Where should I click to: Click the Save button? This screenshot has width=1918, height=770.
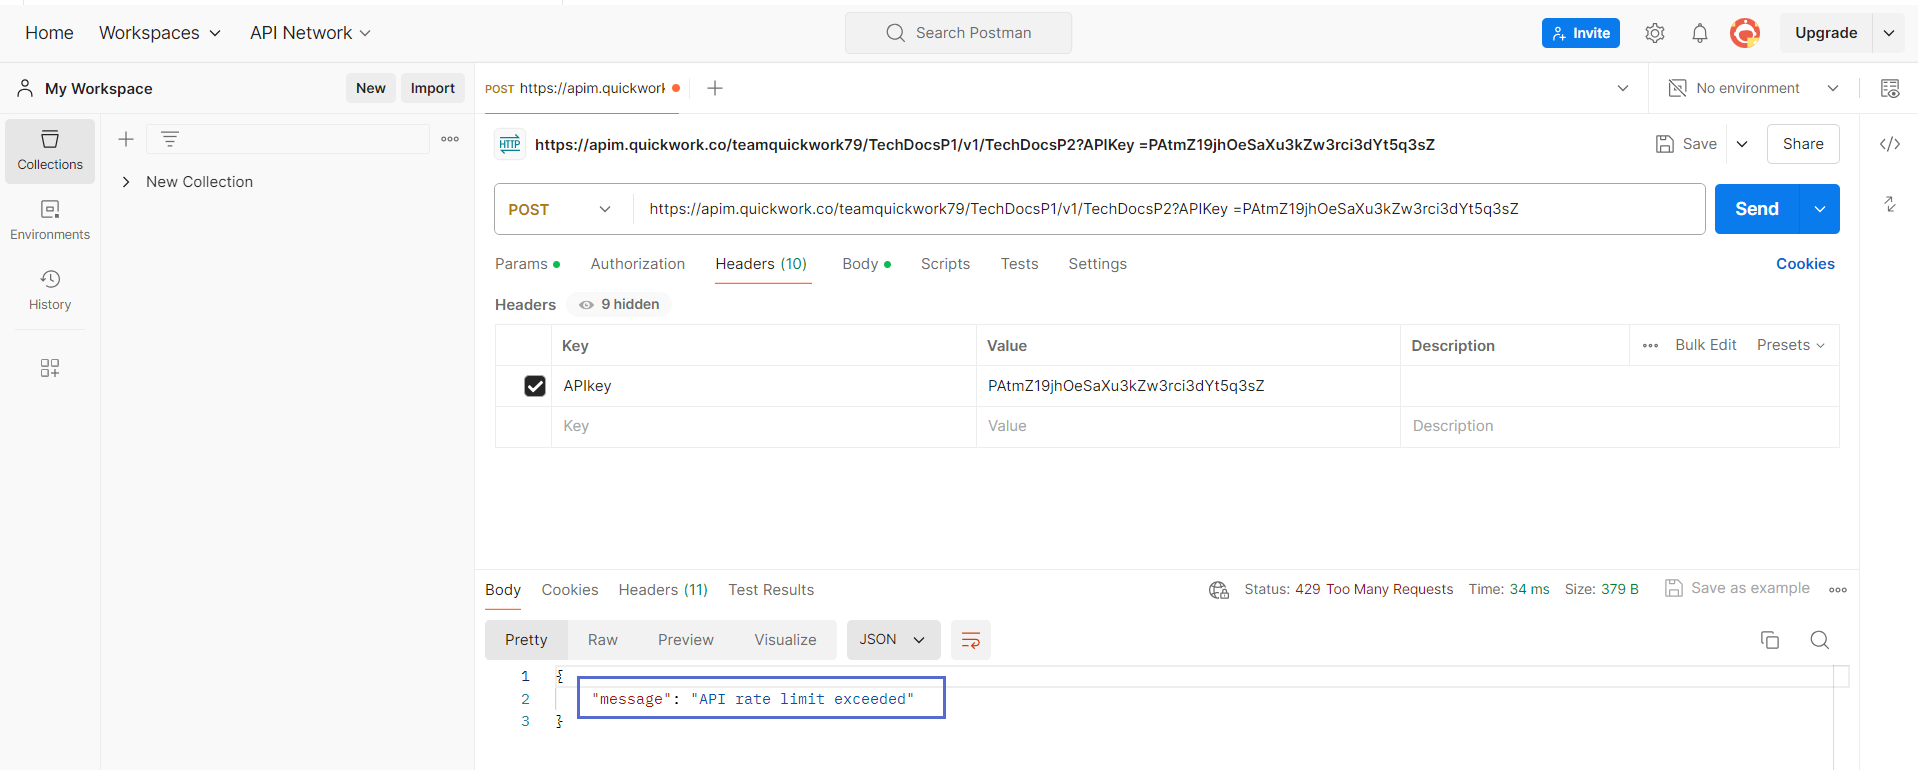click(x=1687, y=144)
